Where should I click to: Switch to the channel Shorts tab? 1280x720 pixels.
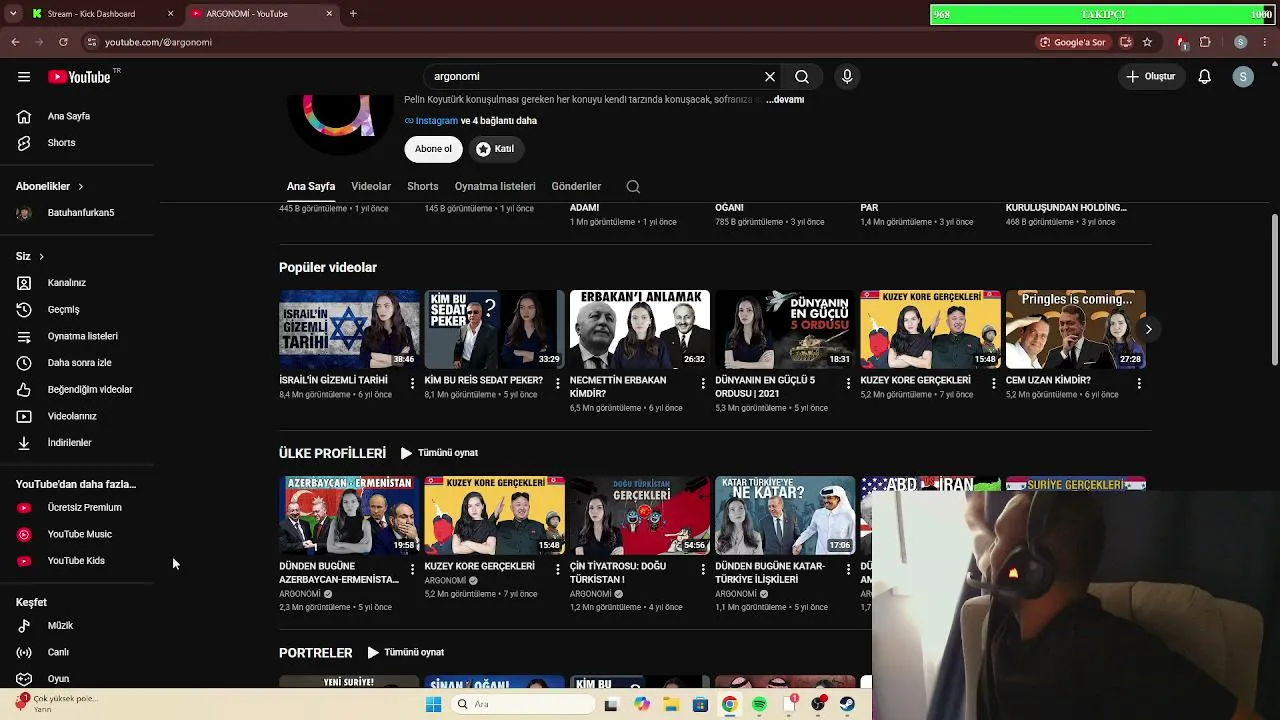[423, 187]
